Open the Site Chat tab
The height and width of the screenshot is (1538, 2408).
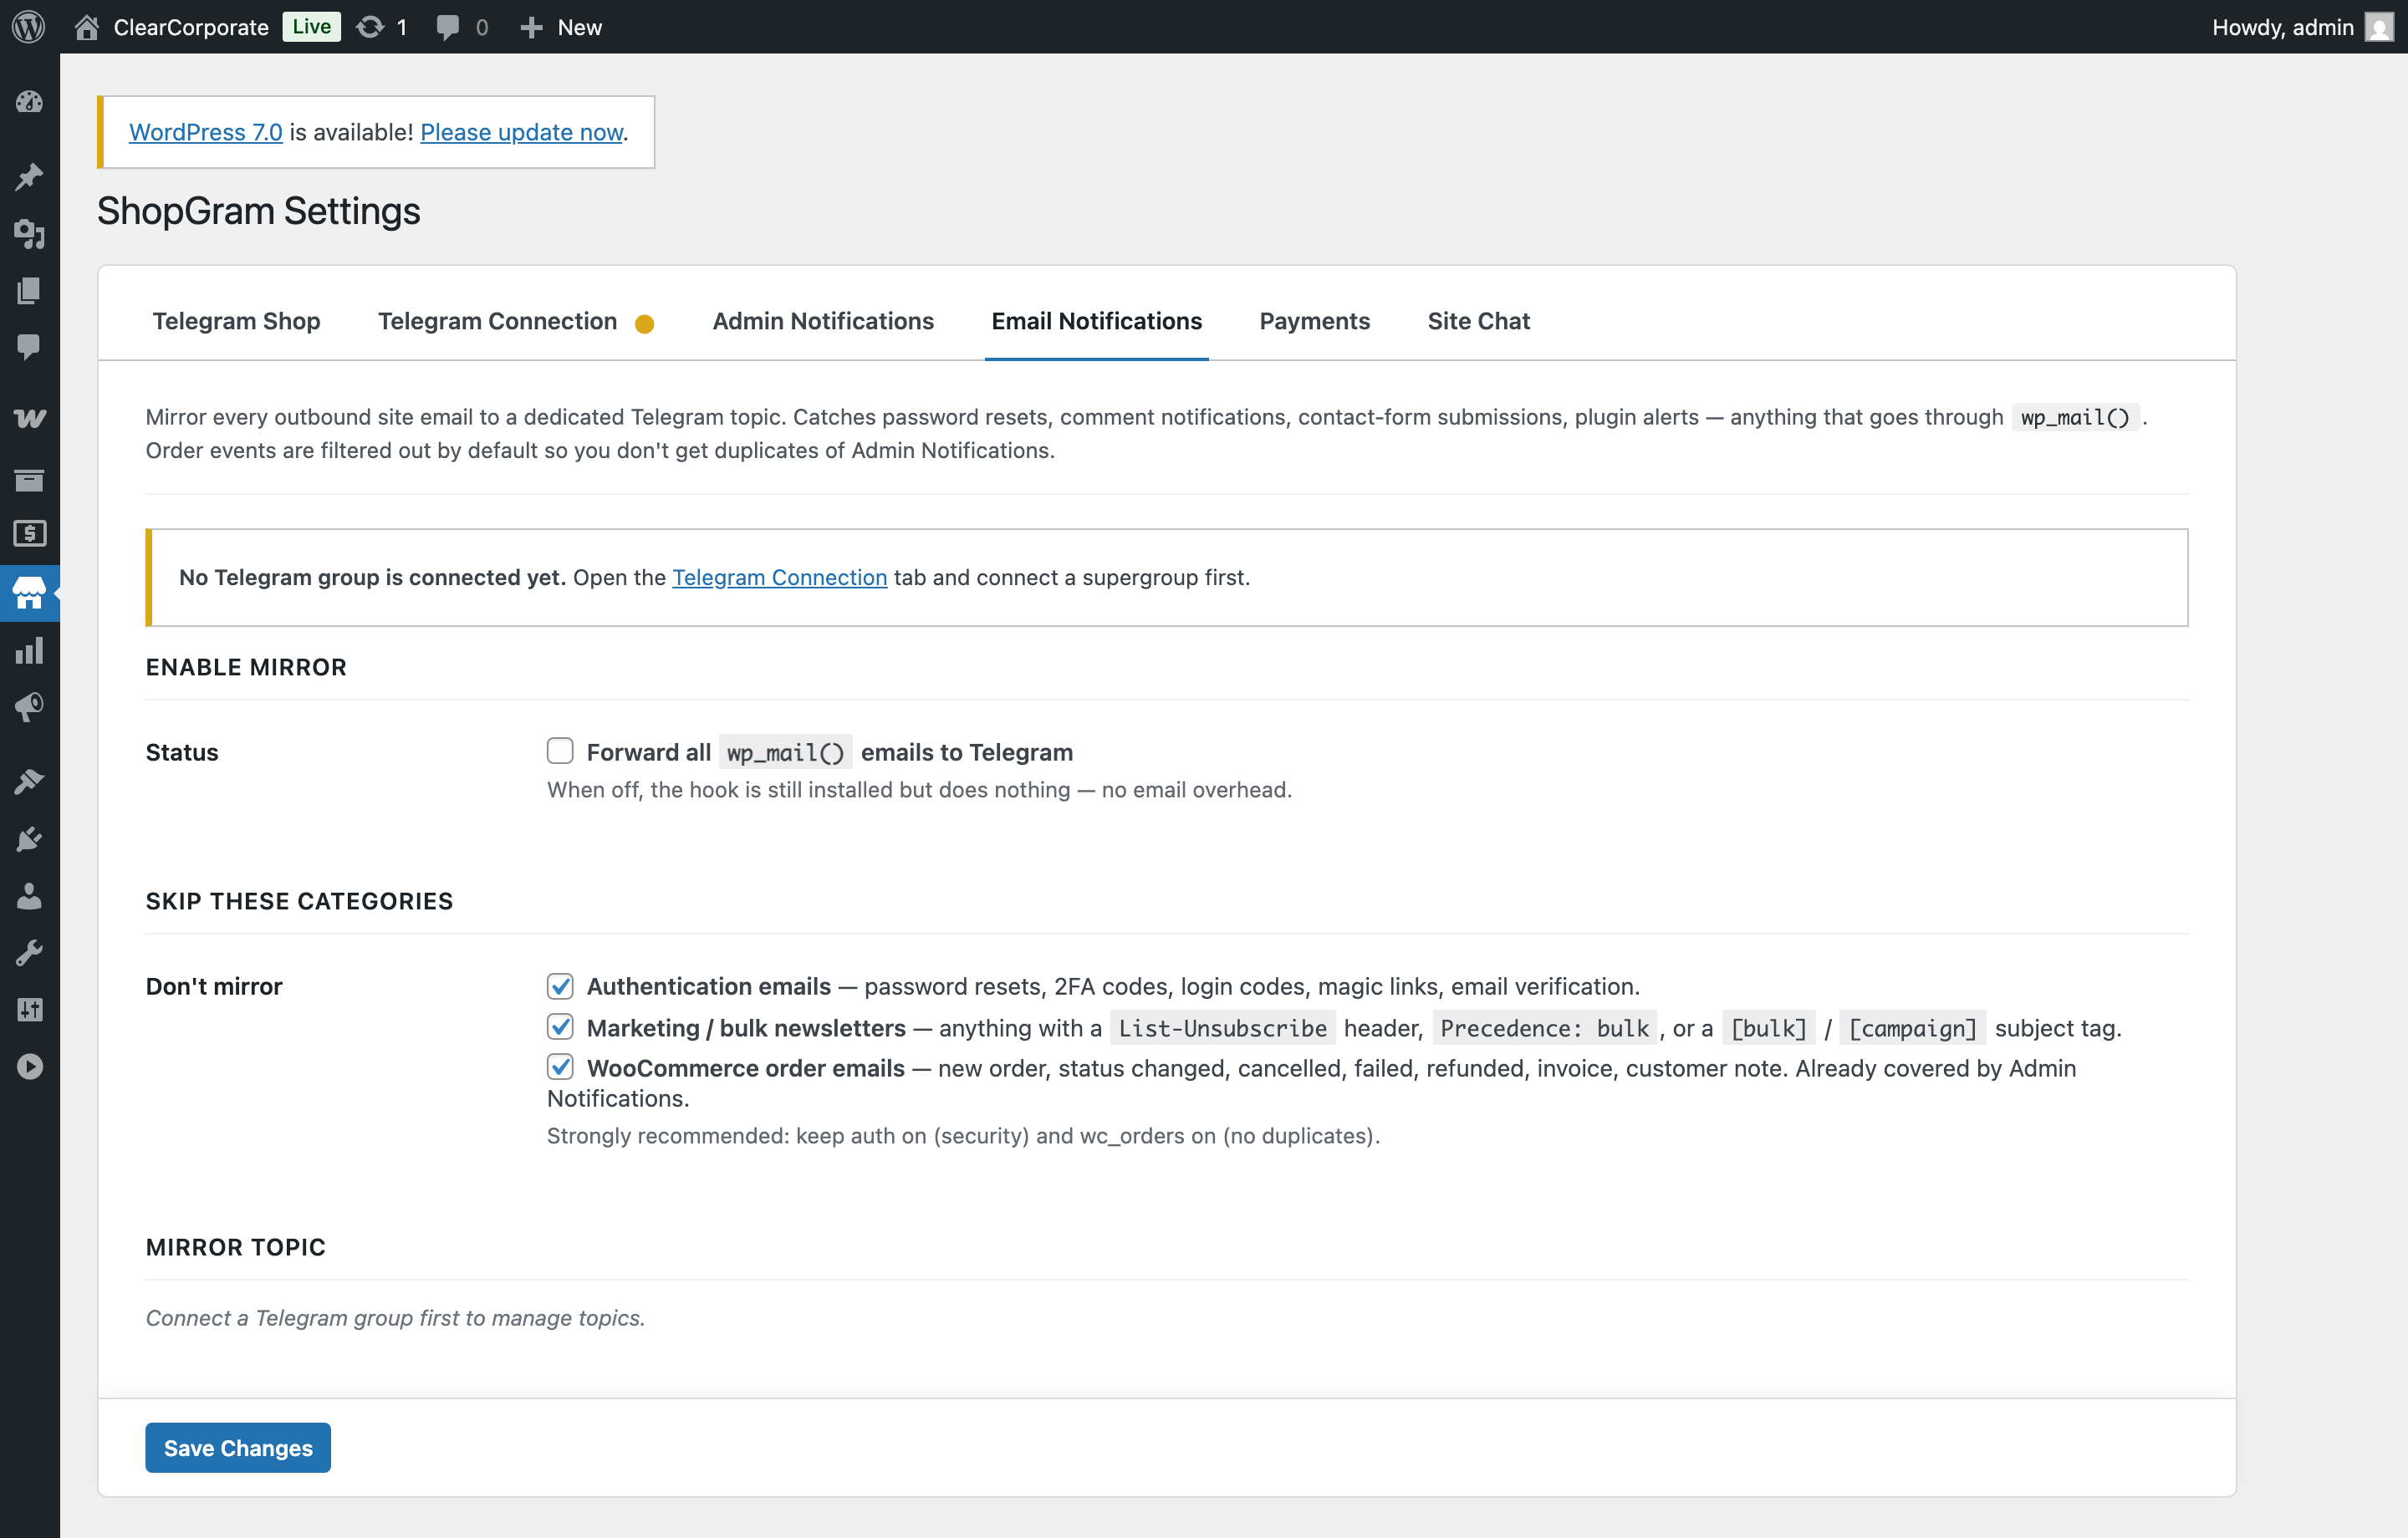point(1478,321)
